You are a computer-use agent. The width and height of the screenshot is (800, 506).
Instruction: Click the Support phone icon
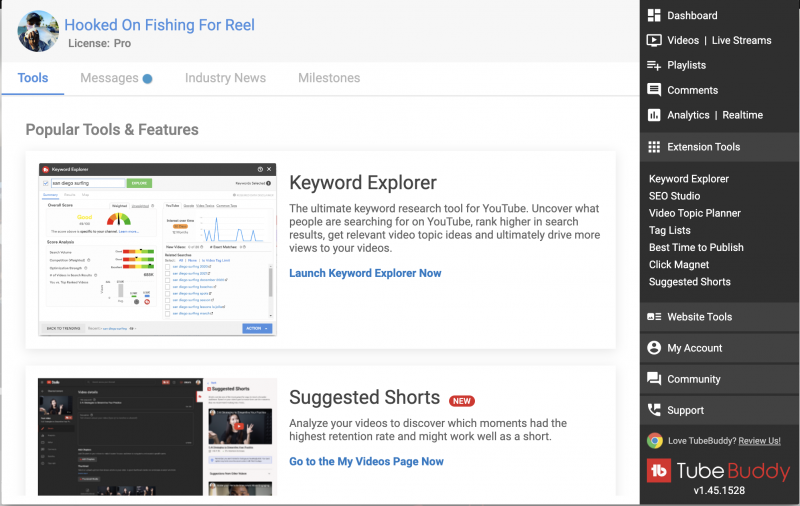coord(654,410)
